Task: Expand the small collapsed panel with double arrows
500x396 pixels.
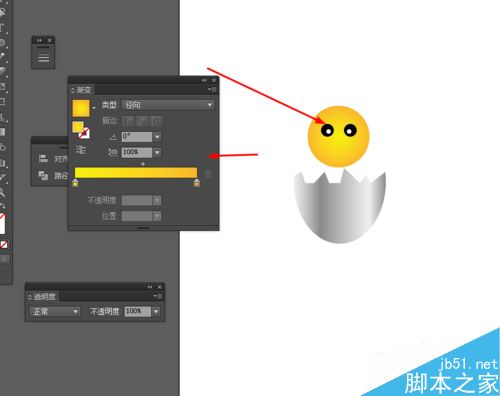Action: pyautogui.click(x=39, y=40)
